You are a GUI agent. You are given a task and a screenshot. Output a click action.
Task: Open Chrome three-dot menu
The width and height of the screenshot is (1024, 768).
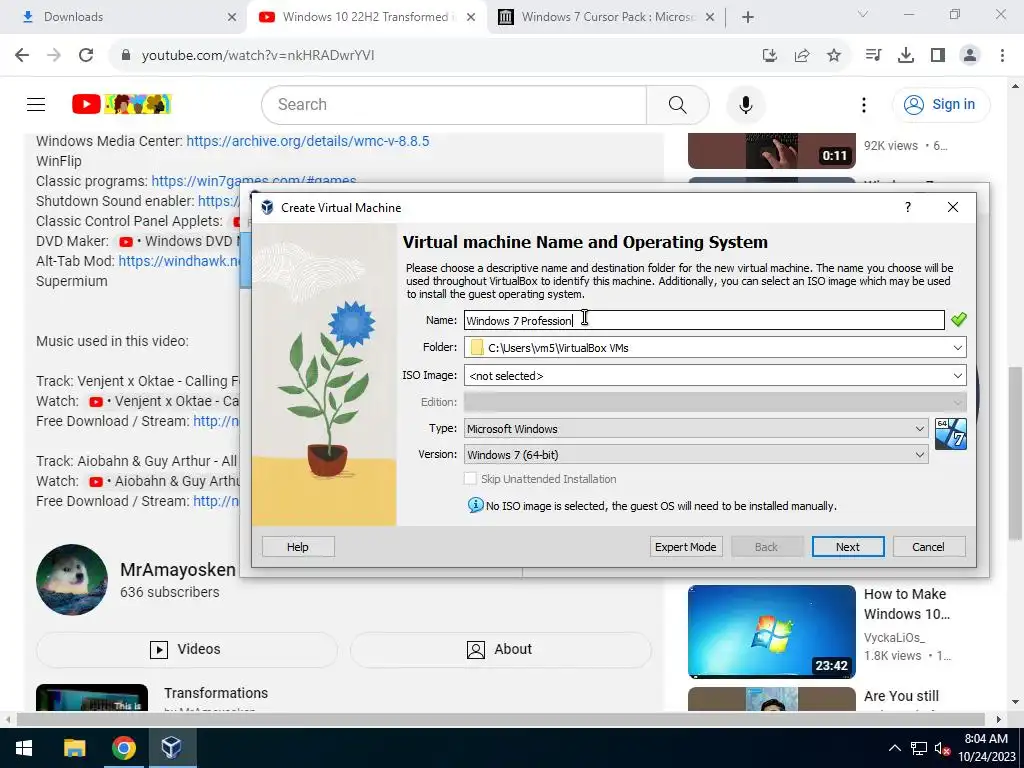pyautogui.click(x=1002, y=56)
